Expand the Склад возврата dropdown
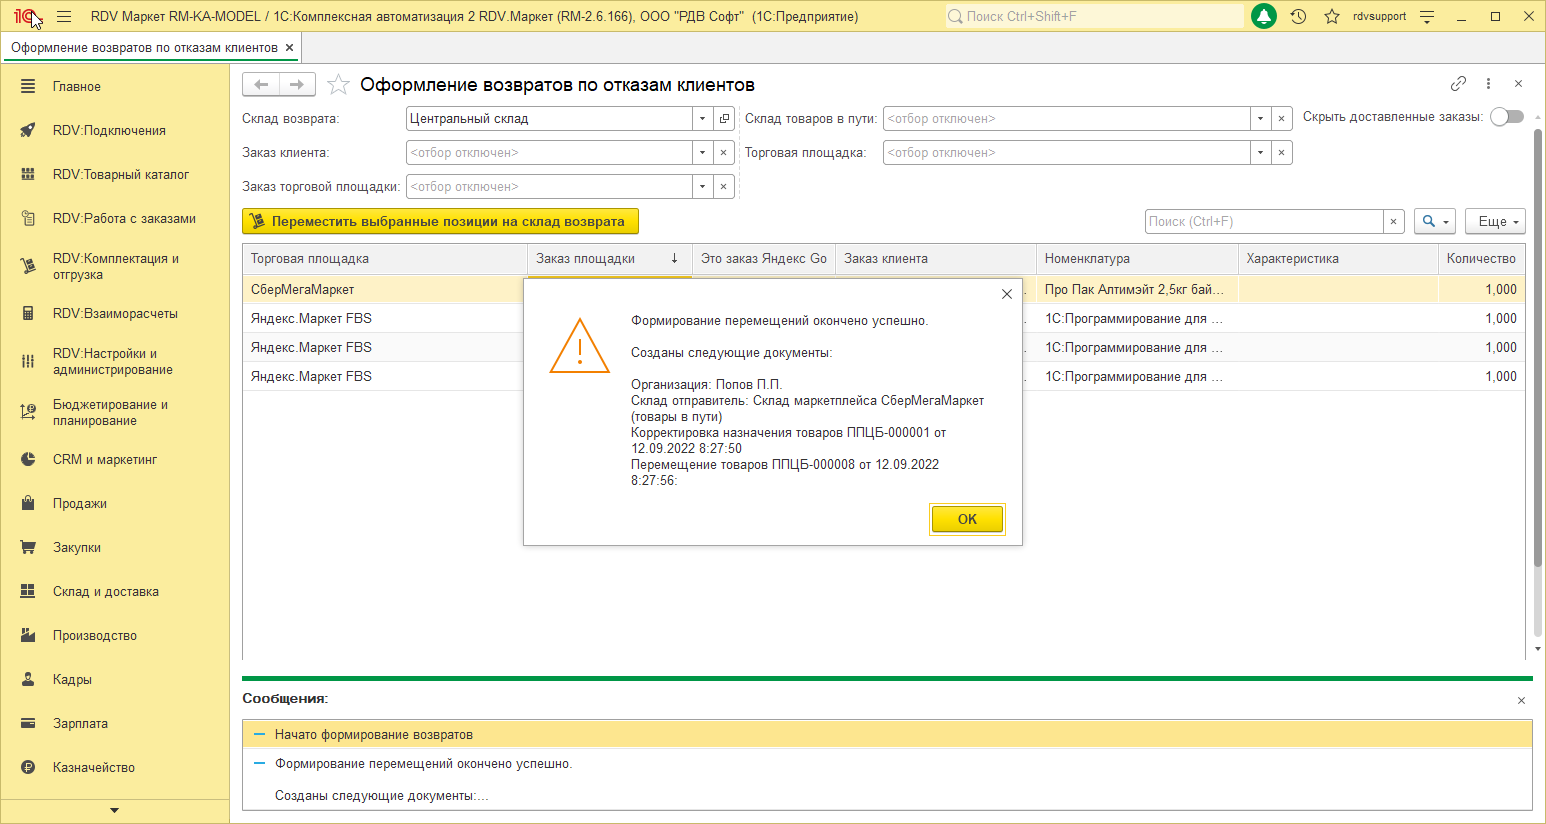This screenshot has height=824, width=1546. (702, 119)
